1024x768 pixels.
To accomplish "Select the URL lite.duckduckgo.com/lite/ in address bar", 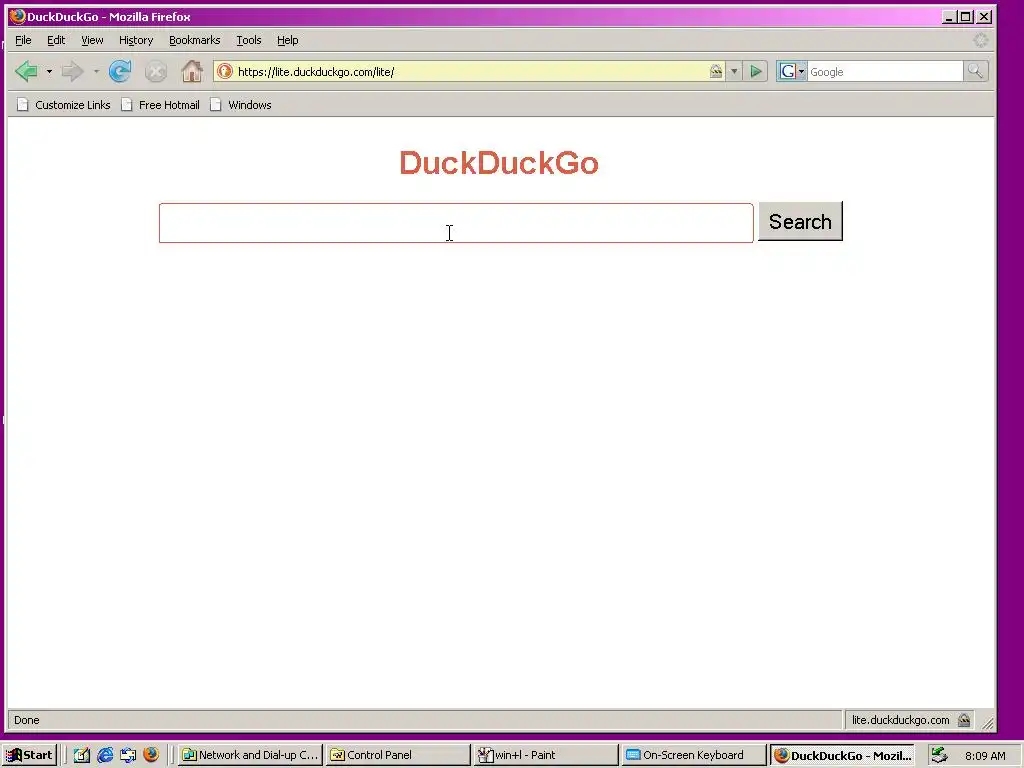I will 316,72.
